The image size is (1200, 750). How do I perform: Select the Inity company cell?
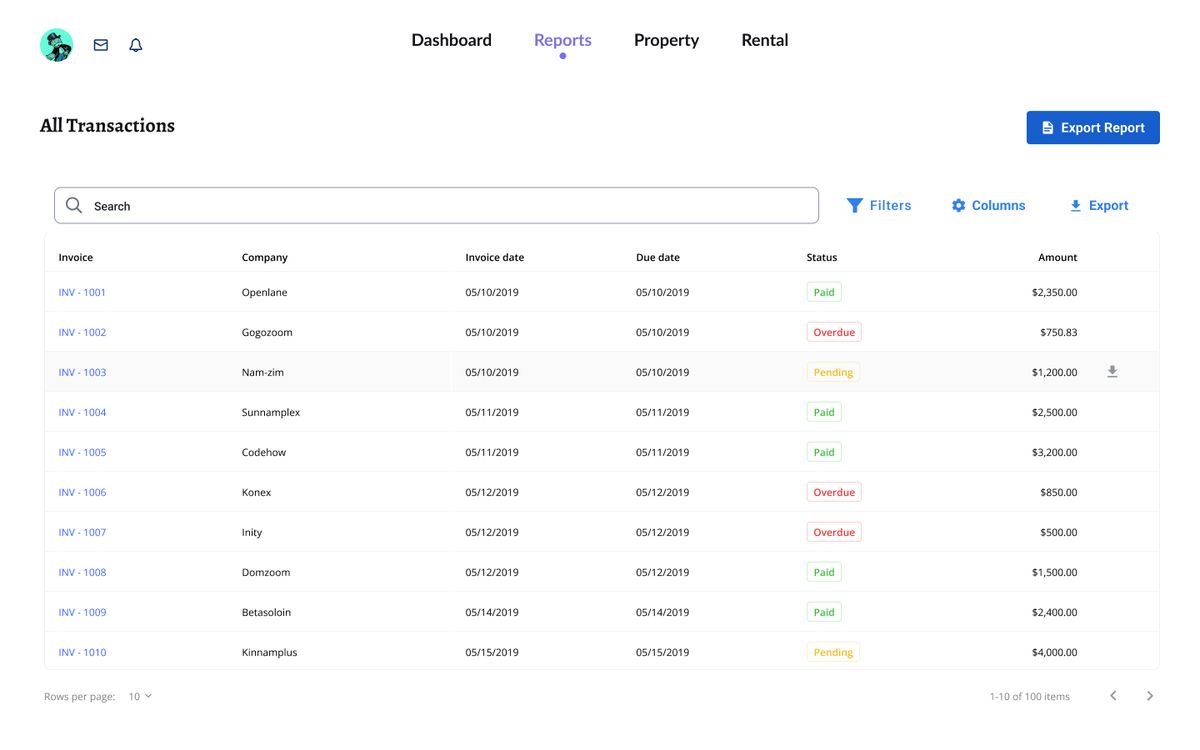252,532
